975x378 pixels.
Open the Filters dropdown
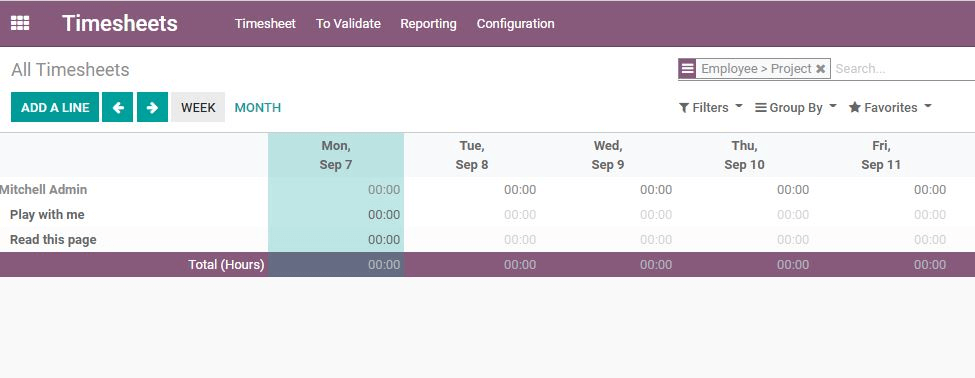(711, 108)
